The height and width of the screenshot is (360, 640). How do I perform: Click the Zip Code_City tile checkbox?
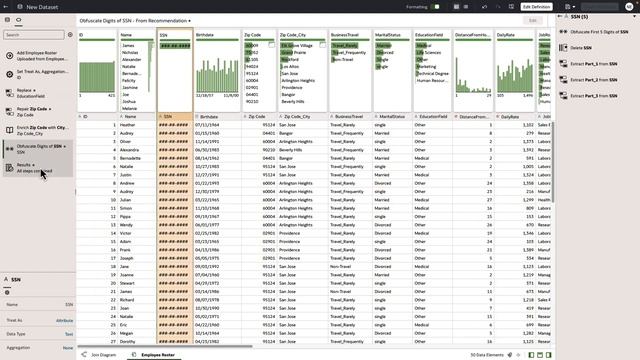coord(322,45)
